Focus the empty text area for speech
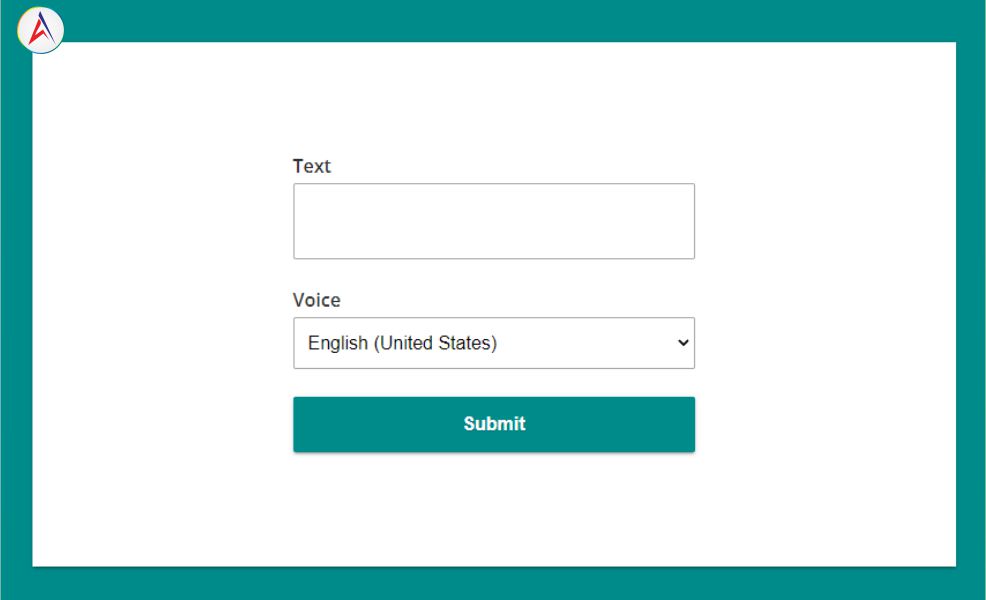The width and height of the screenshot is (986, 600). [x=493, y=221]
